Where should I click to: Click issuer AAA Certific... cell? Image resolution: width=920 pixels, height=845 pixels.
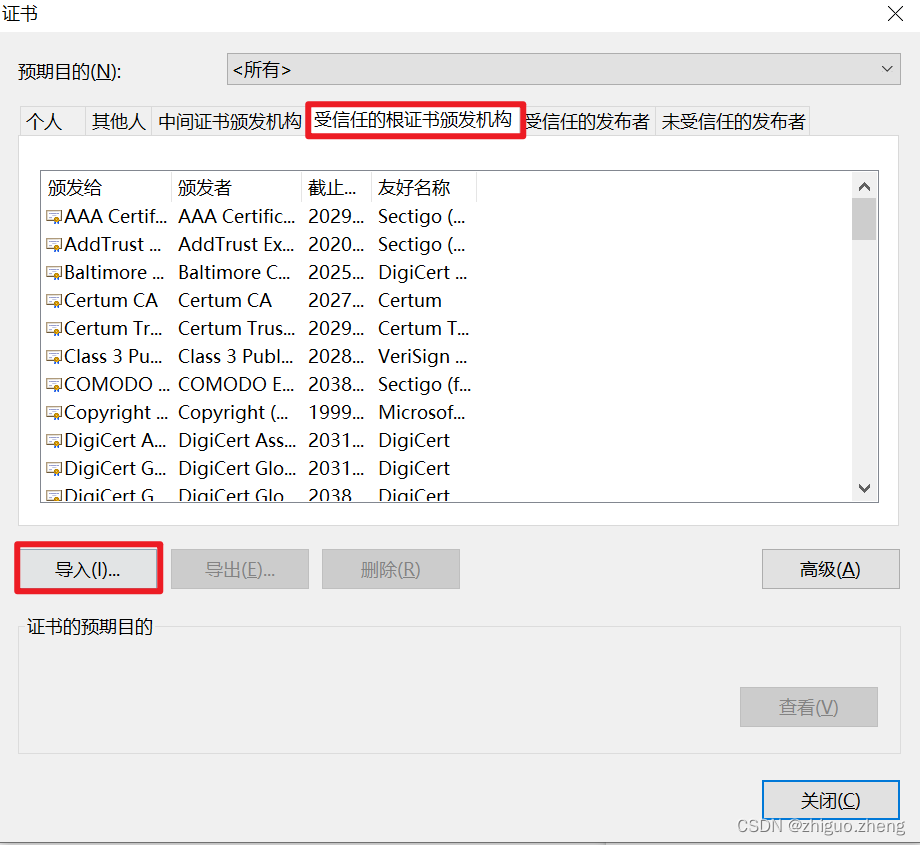[x=236, y=217]
